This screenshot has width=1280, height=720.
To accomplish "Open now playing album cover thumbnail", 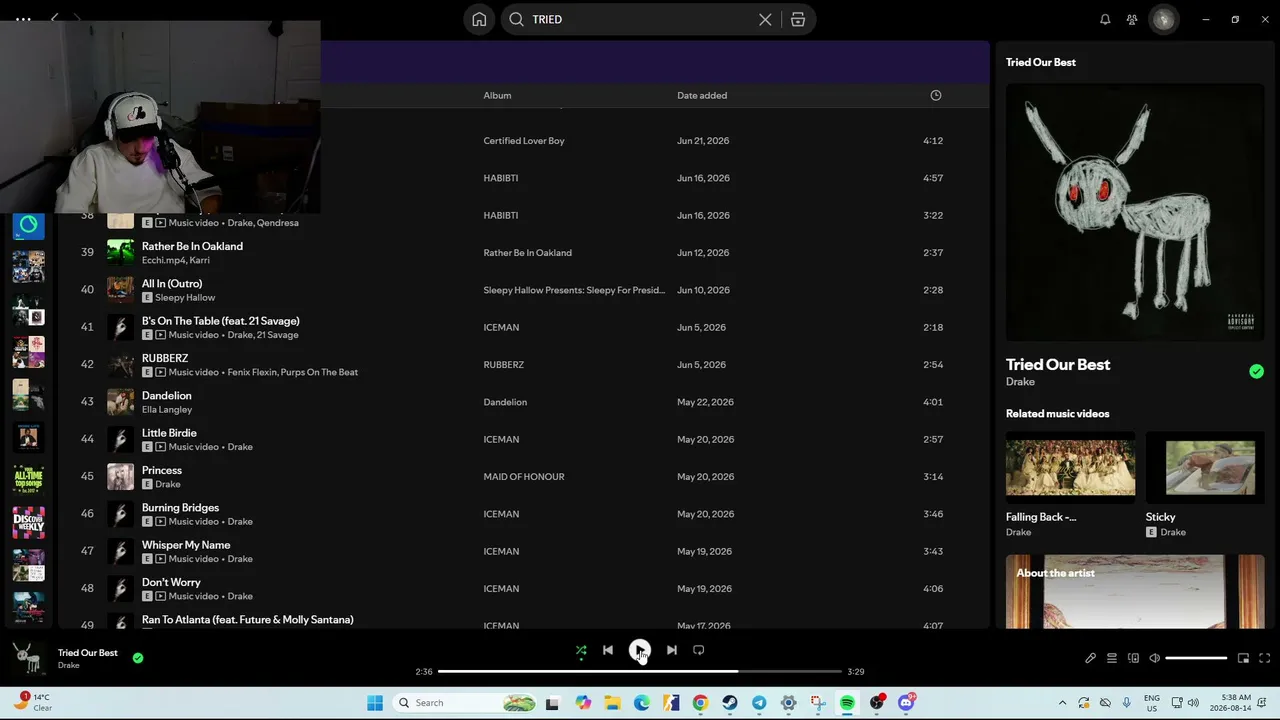I will pos(29,658).
